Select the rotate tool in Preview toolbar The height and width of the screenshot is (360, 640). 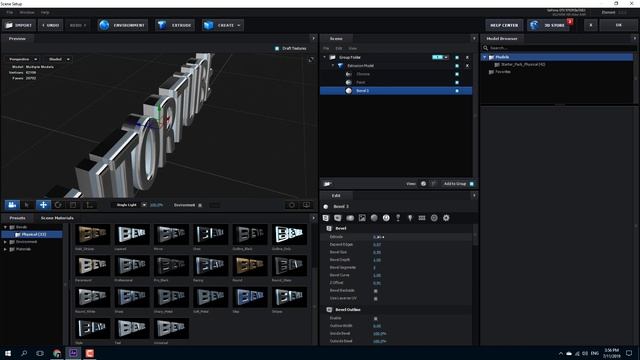pyautogui.click(x=58, y=205)
